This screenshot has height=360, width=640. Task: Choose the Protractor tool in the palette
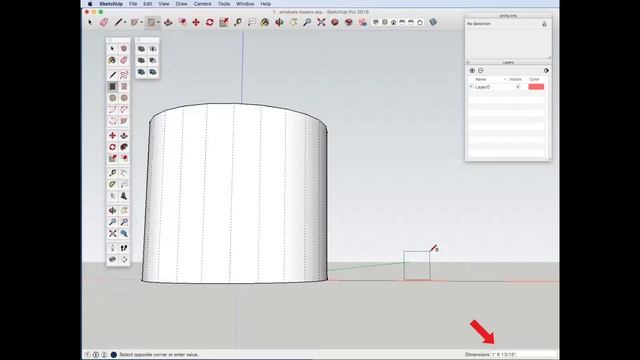tap(113, 184)
